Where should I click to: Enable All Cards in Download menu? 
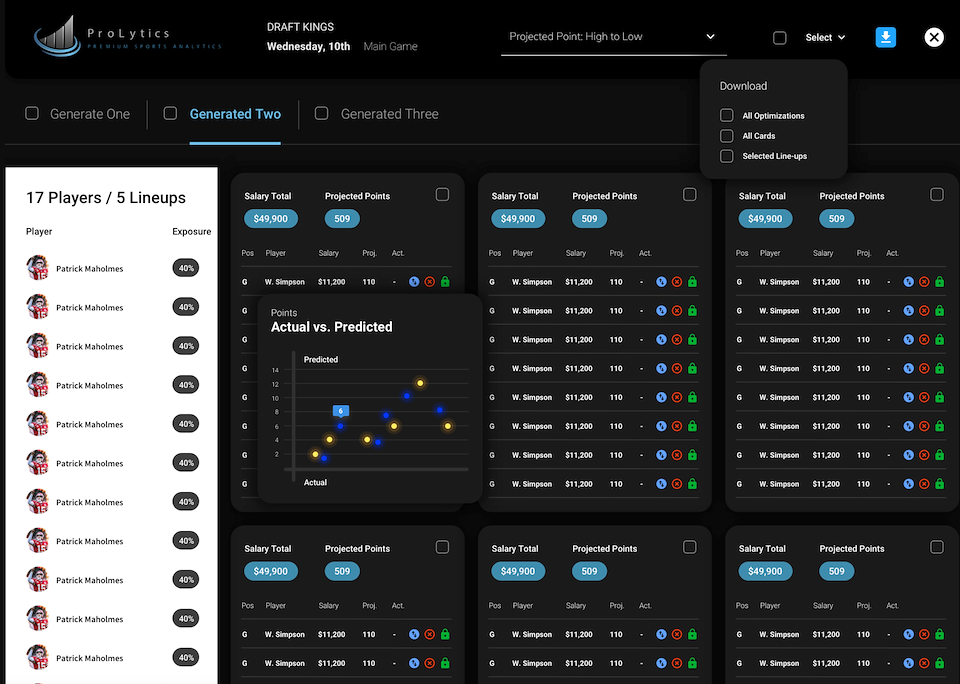pos(727,135)
